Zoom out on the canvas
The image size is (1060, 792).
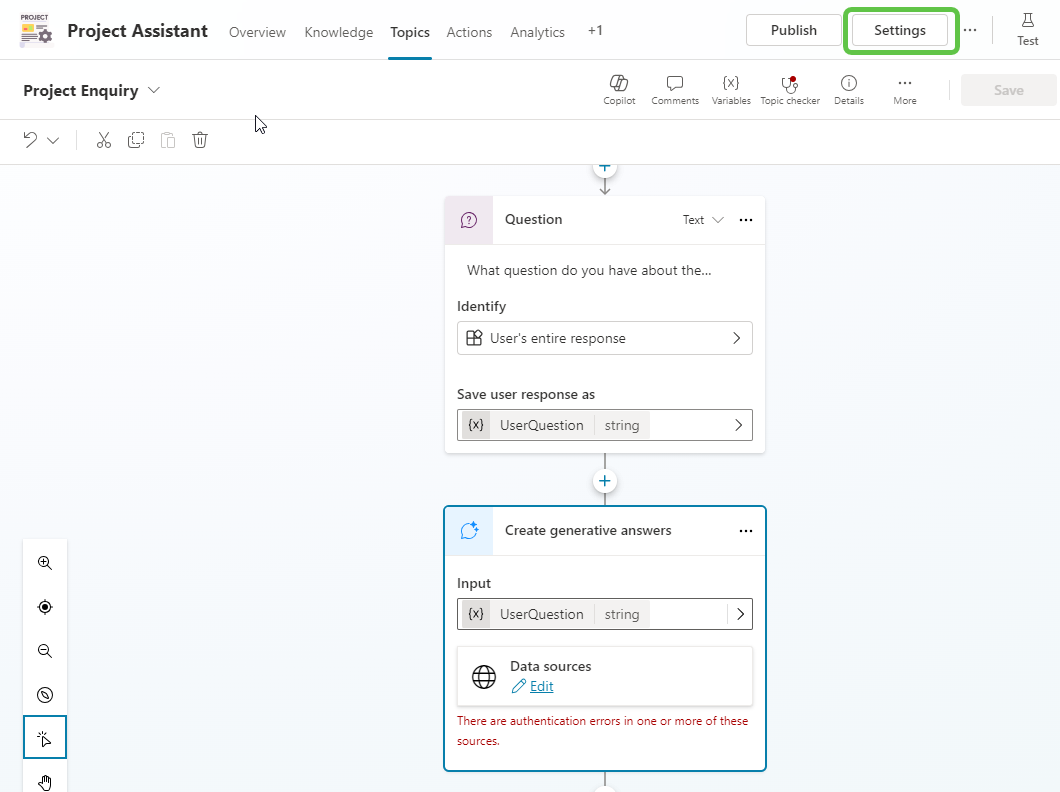tap(45, 651)
